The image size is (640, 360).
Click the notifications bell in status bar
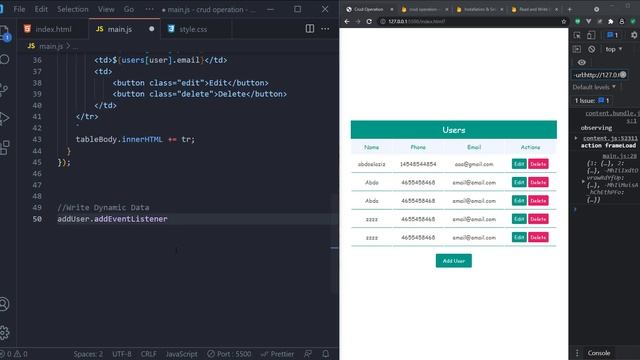[x=326, y=354]
